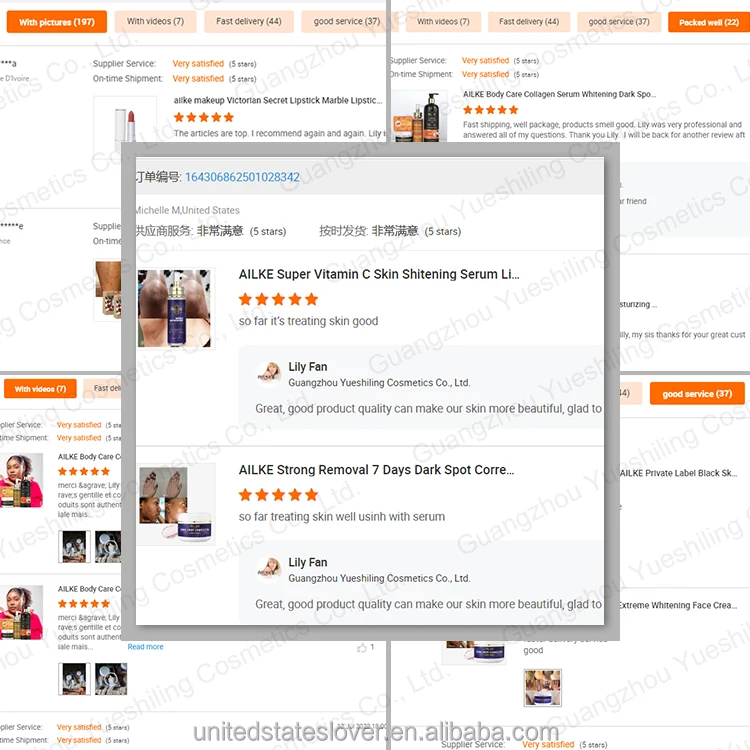Open the Dark Spot Corrector cream thumbnail

(175, 504)
